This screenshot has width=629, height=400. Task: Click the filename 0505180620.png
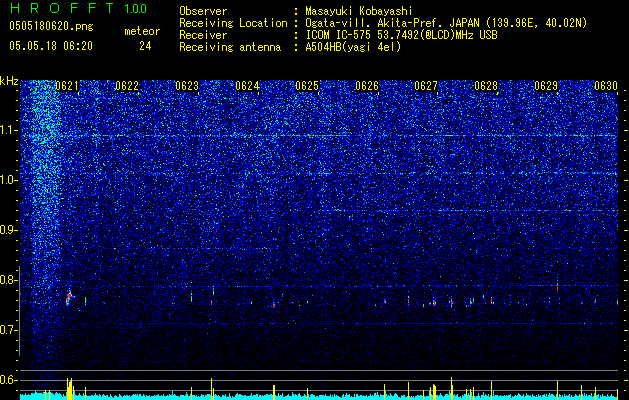(51, 26)
